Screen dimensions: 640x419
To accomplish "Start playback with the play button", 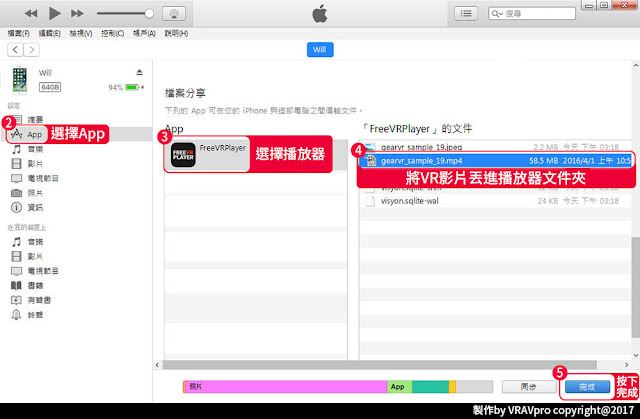I will click(54, 13).
